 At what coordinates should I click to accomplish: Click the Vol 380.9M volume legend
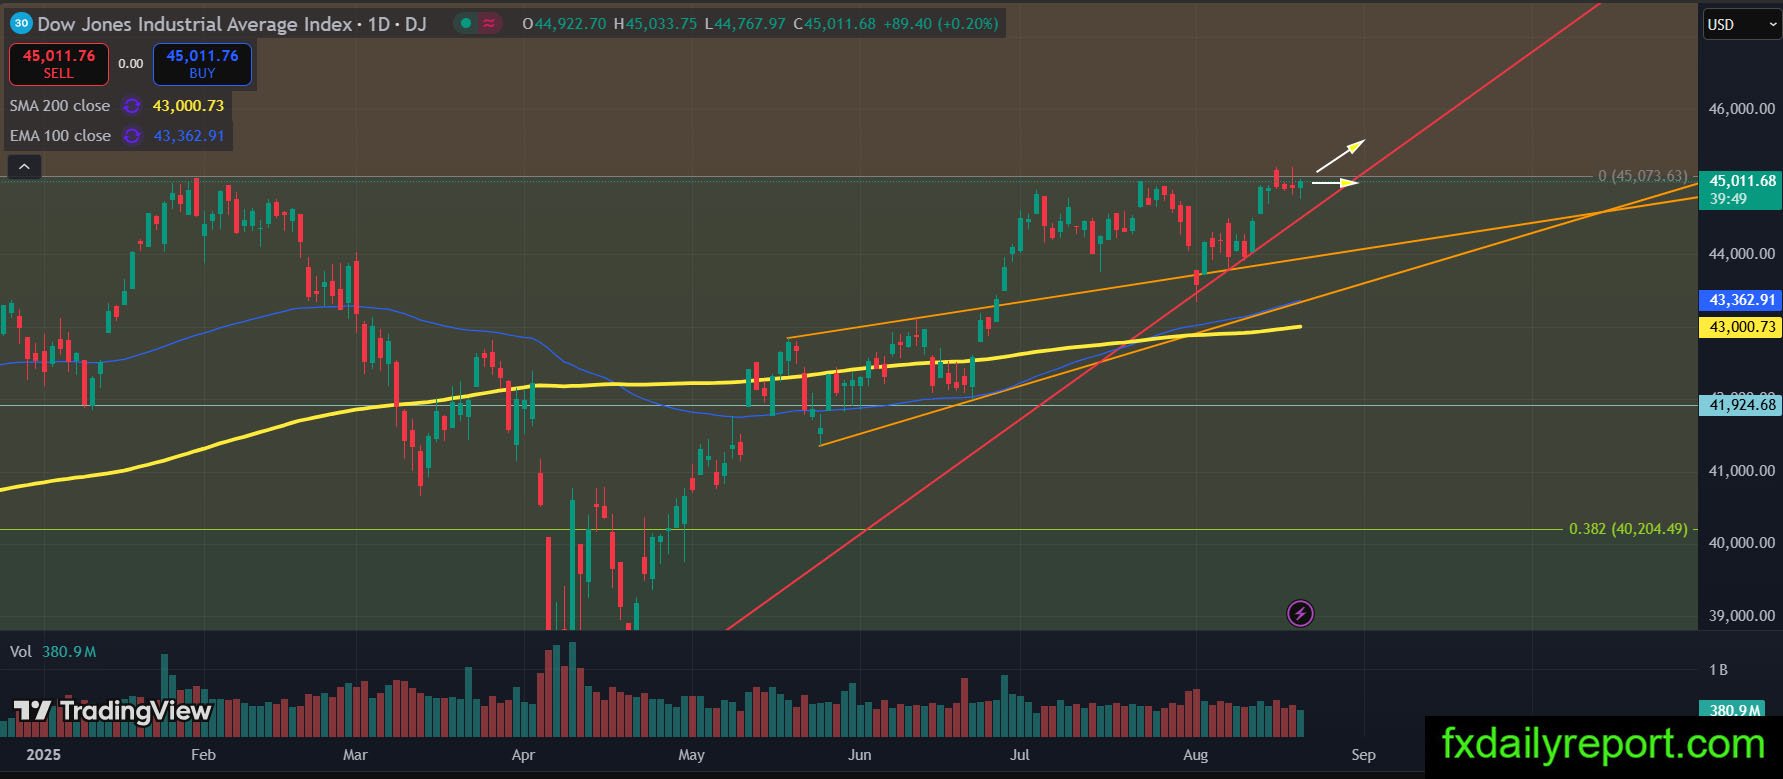[x=53, y=652]
